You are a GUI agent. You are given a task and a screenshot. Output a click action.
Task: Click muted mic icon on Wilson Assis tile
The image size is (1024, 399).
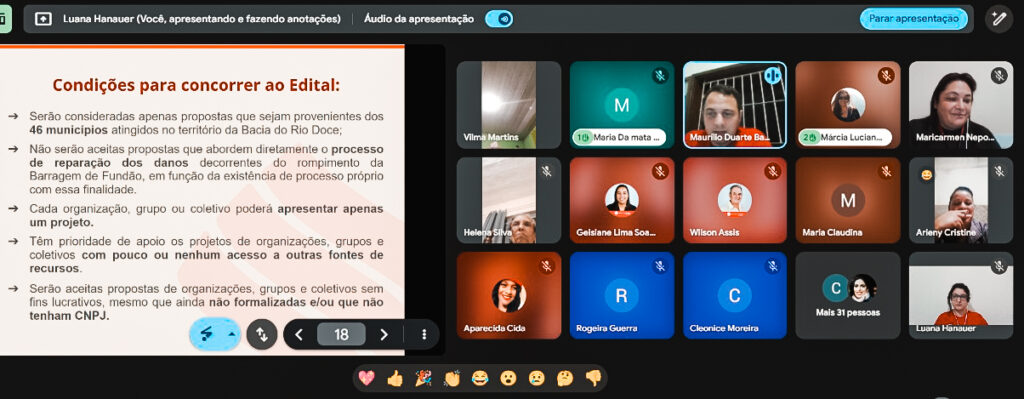[773, 172]
